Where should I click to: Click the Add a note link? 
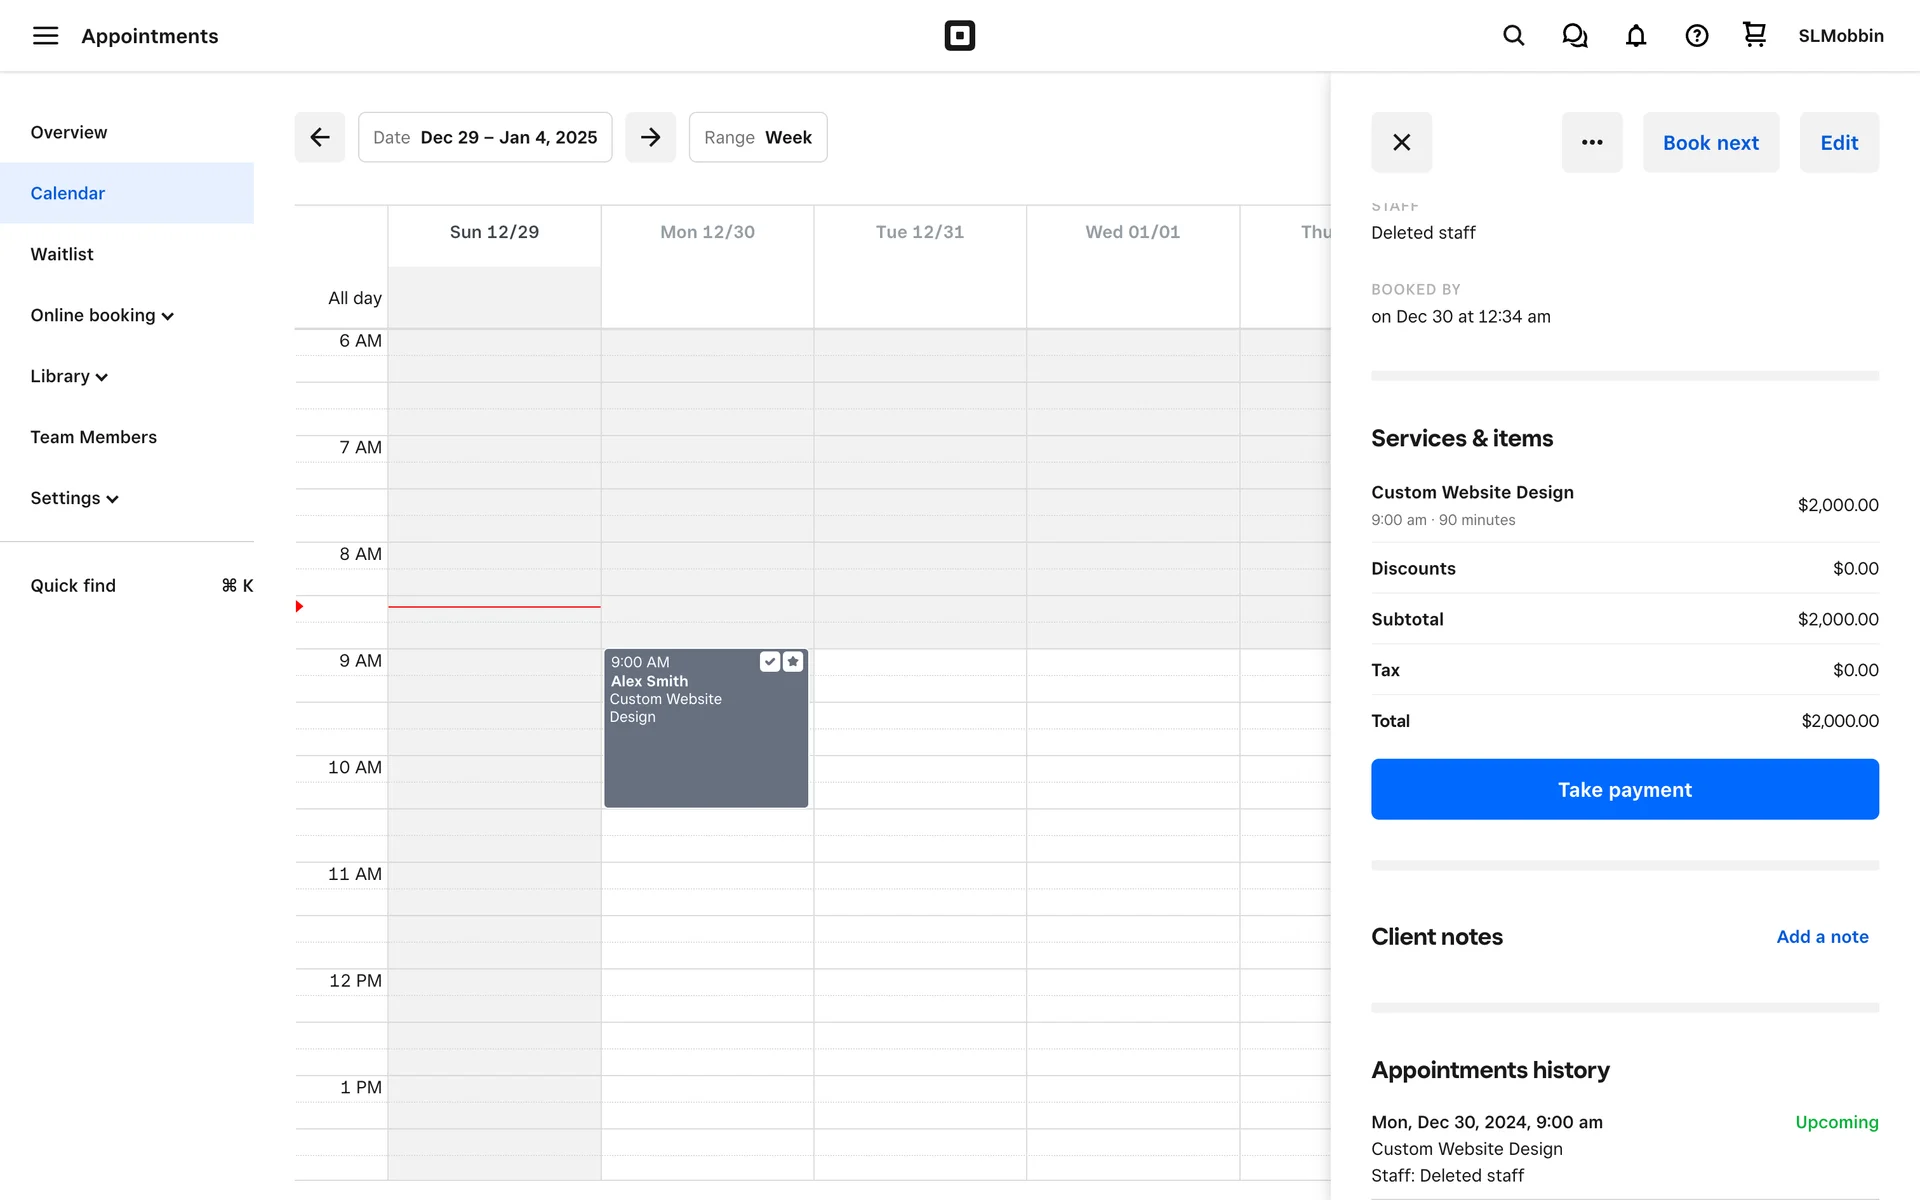tap(1821, 937)
